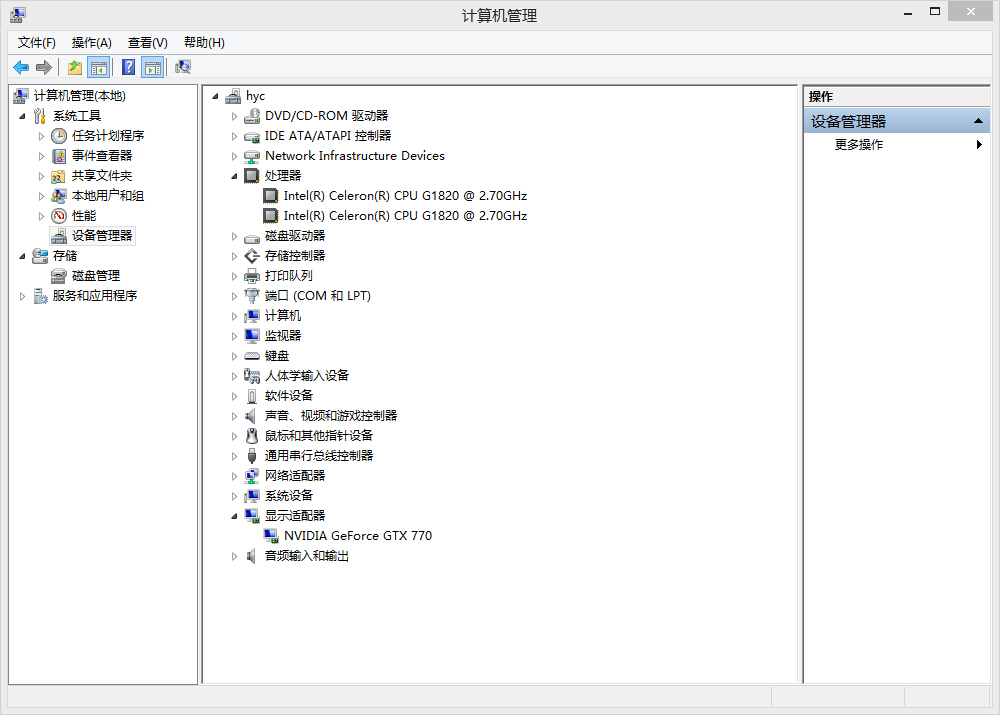This screenshot has height=715, width=1000.
Task: Select the 计算机 device category row
Action: (x=283, y=316)
